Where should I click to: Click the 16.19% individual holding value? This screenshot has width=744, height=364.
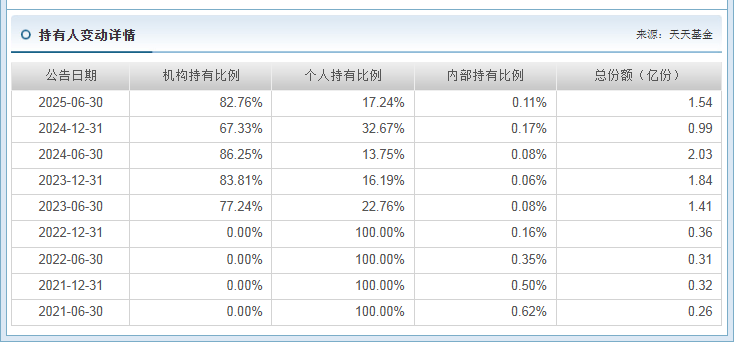click(x=383, y=181)
